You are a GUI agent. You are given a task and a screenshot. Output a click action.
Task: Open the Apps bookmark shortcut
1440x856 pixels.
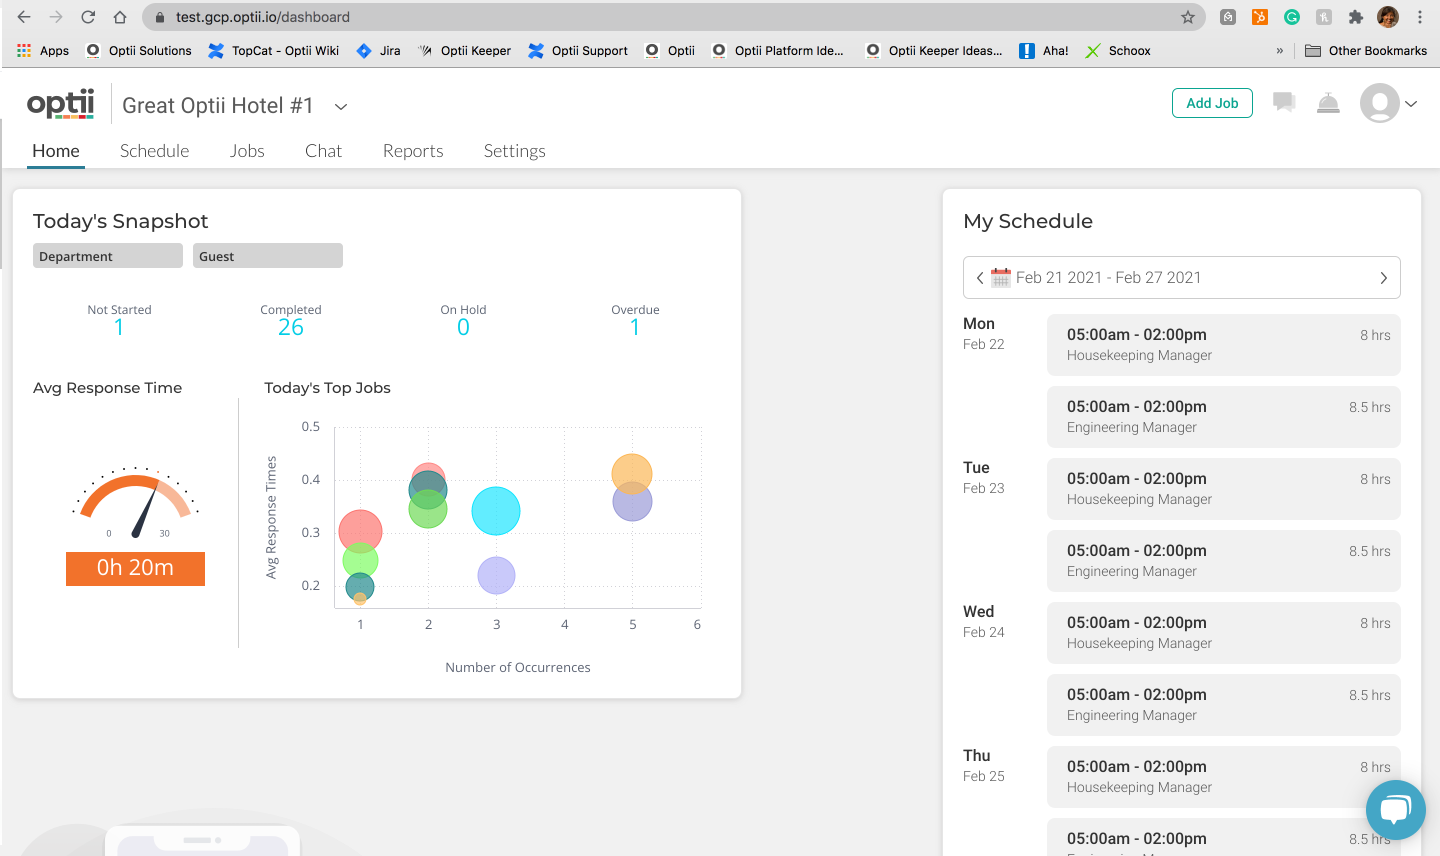point(43,51)
